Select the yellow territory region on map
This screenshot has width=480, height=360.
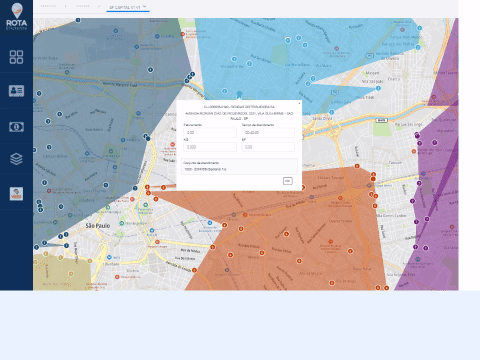click(x=62, y=272)
